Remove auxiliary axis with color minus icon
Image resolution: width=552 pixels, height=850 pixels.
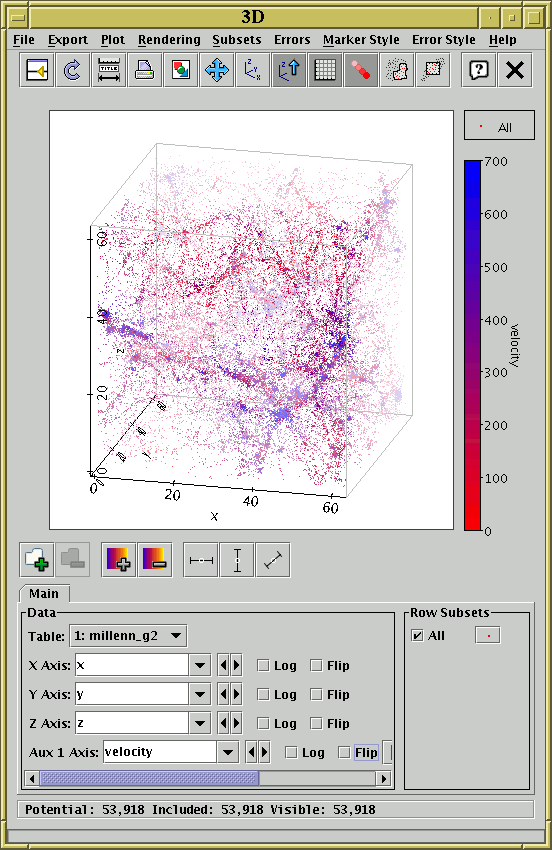click(155, 559)
